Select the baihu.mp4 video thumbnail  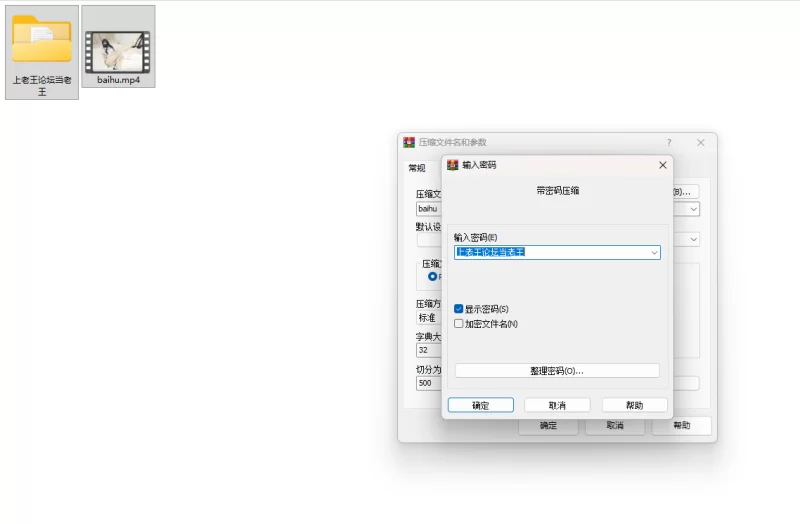118,40
